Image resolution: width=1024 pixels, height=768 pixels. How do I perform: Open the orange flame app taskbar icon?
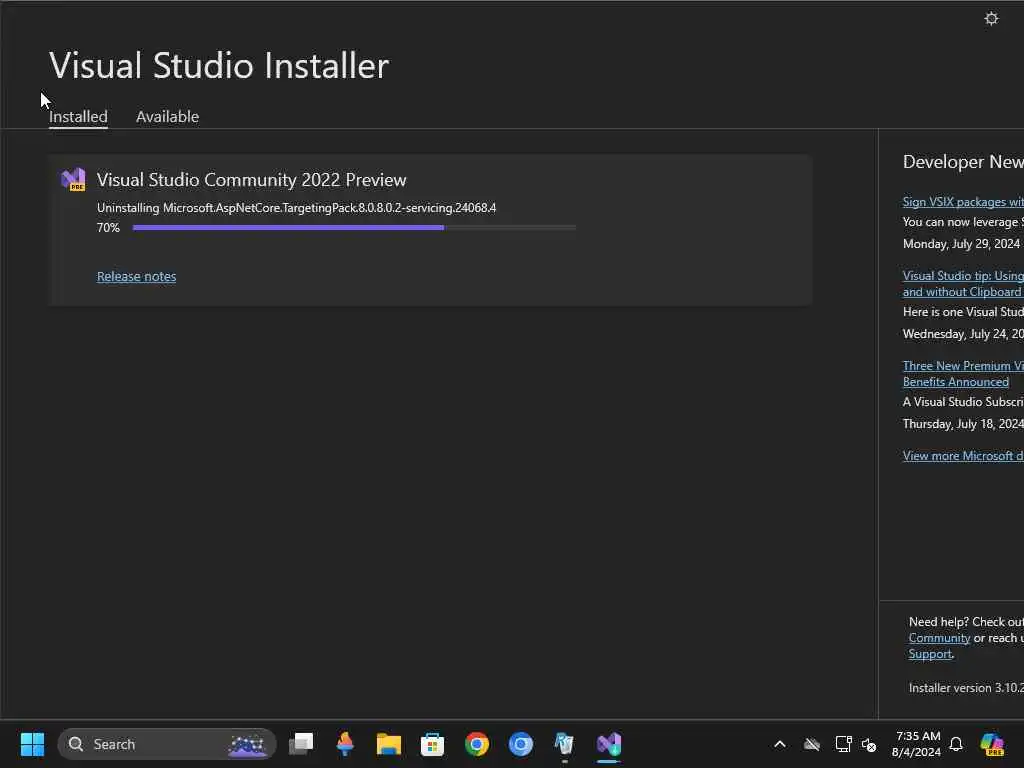coord(345,744)
